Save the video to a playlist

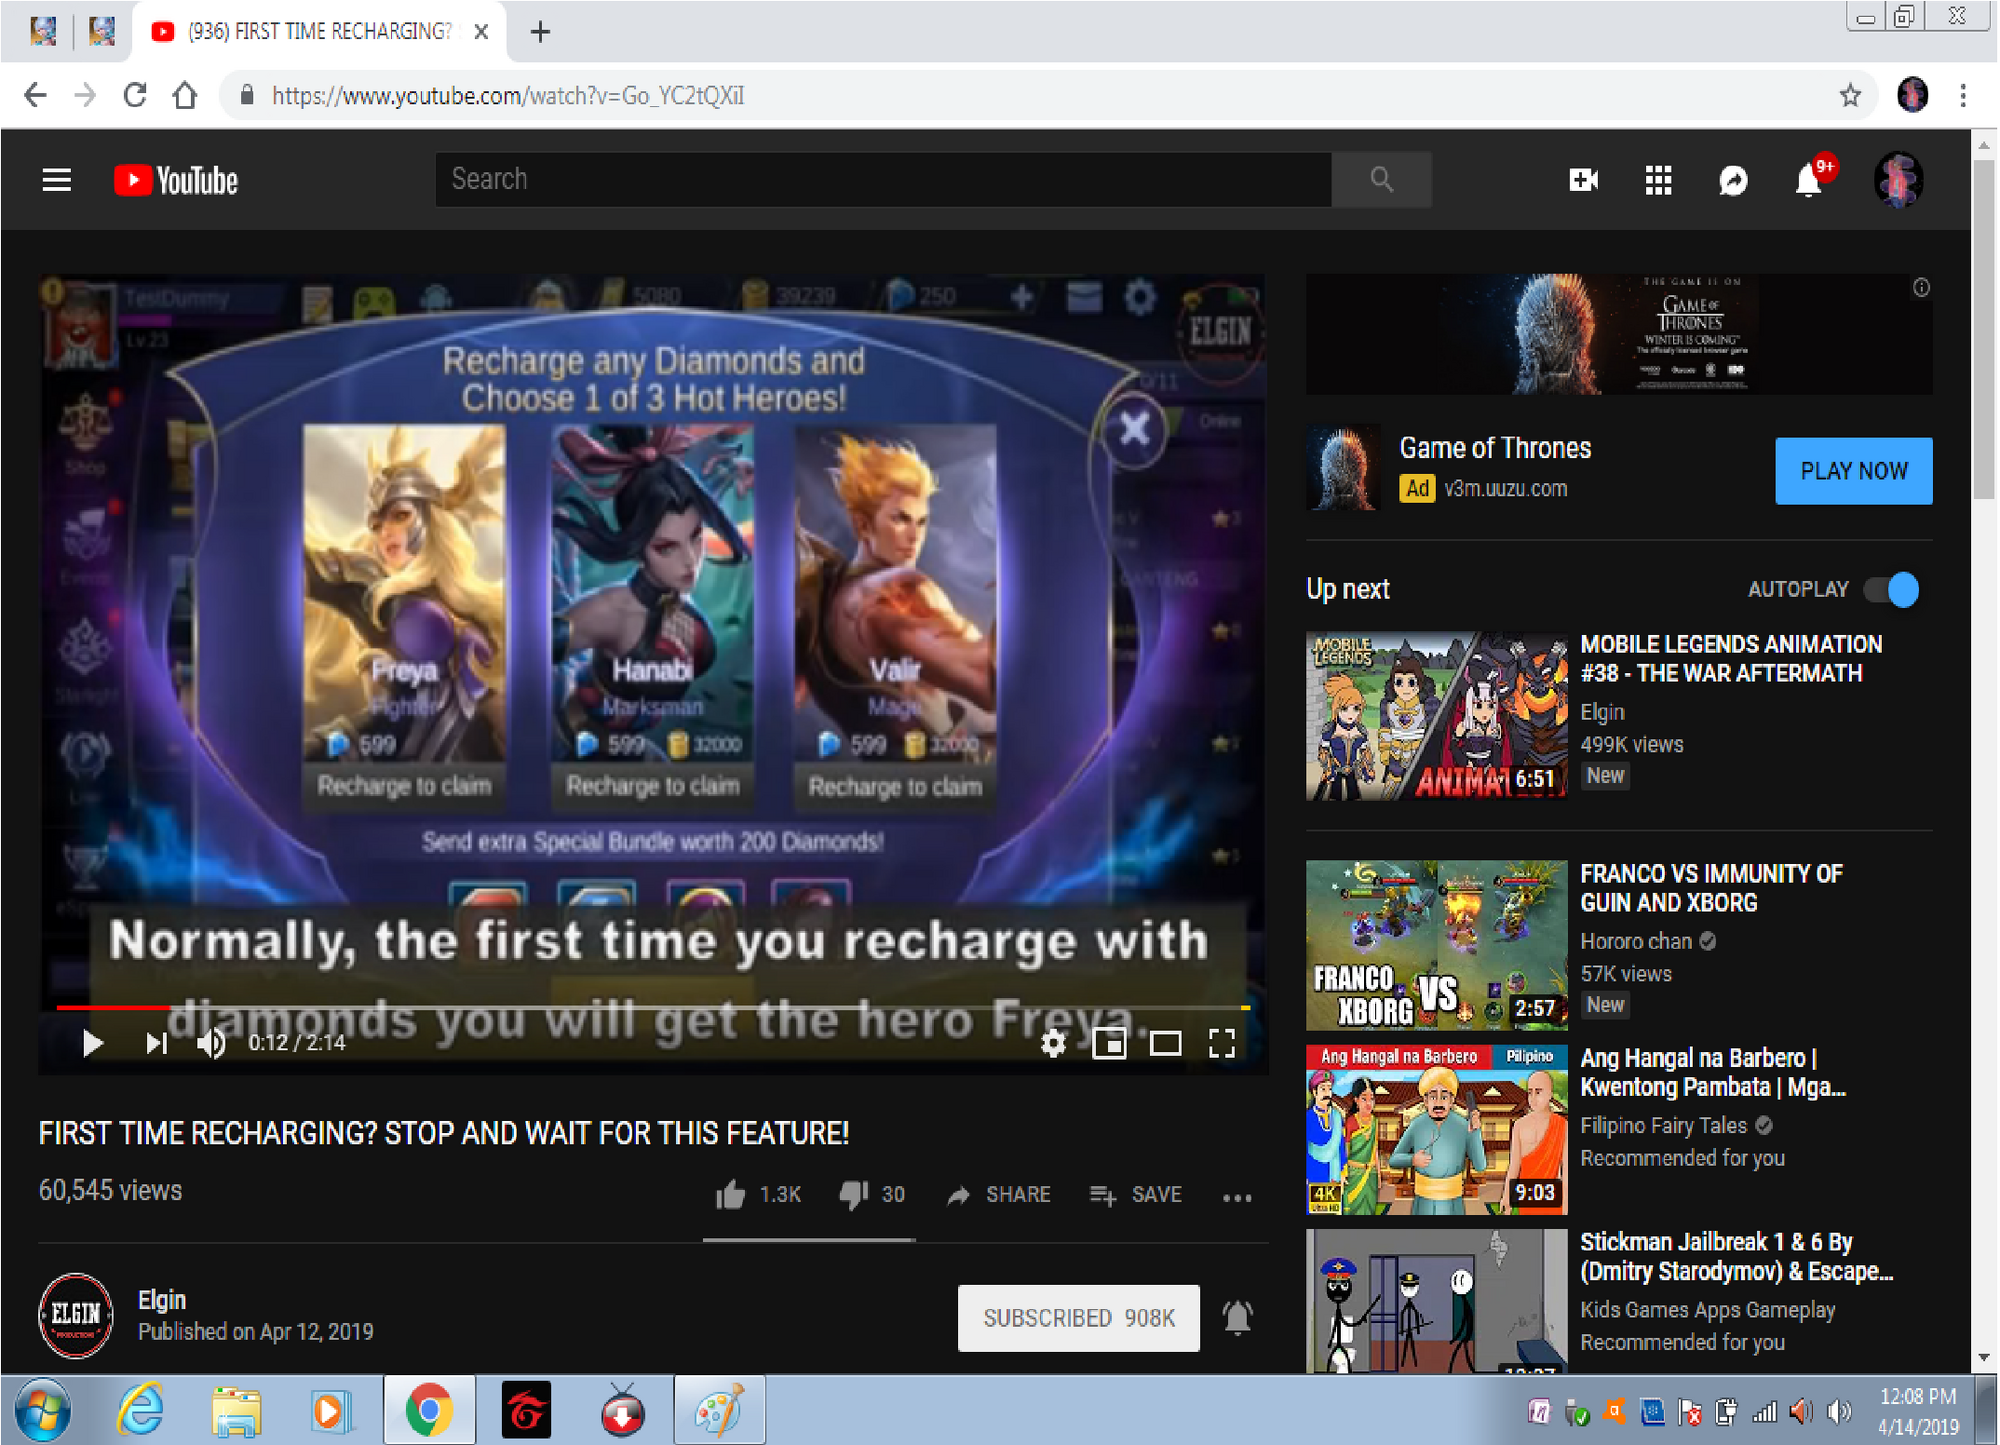1135,1194
